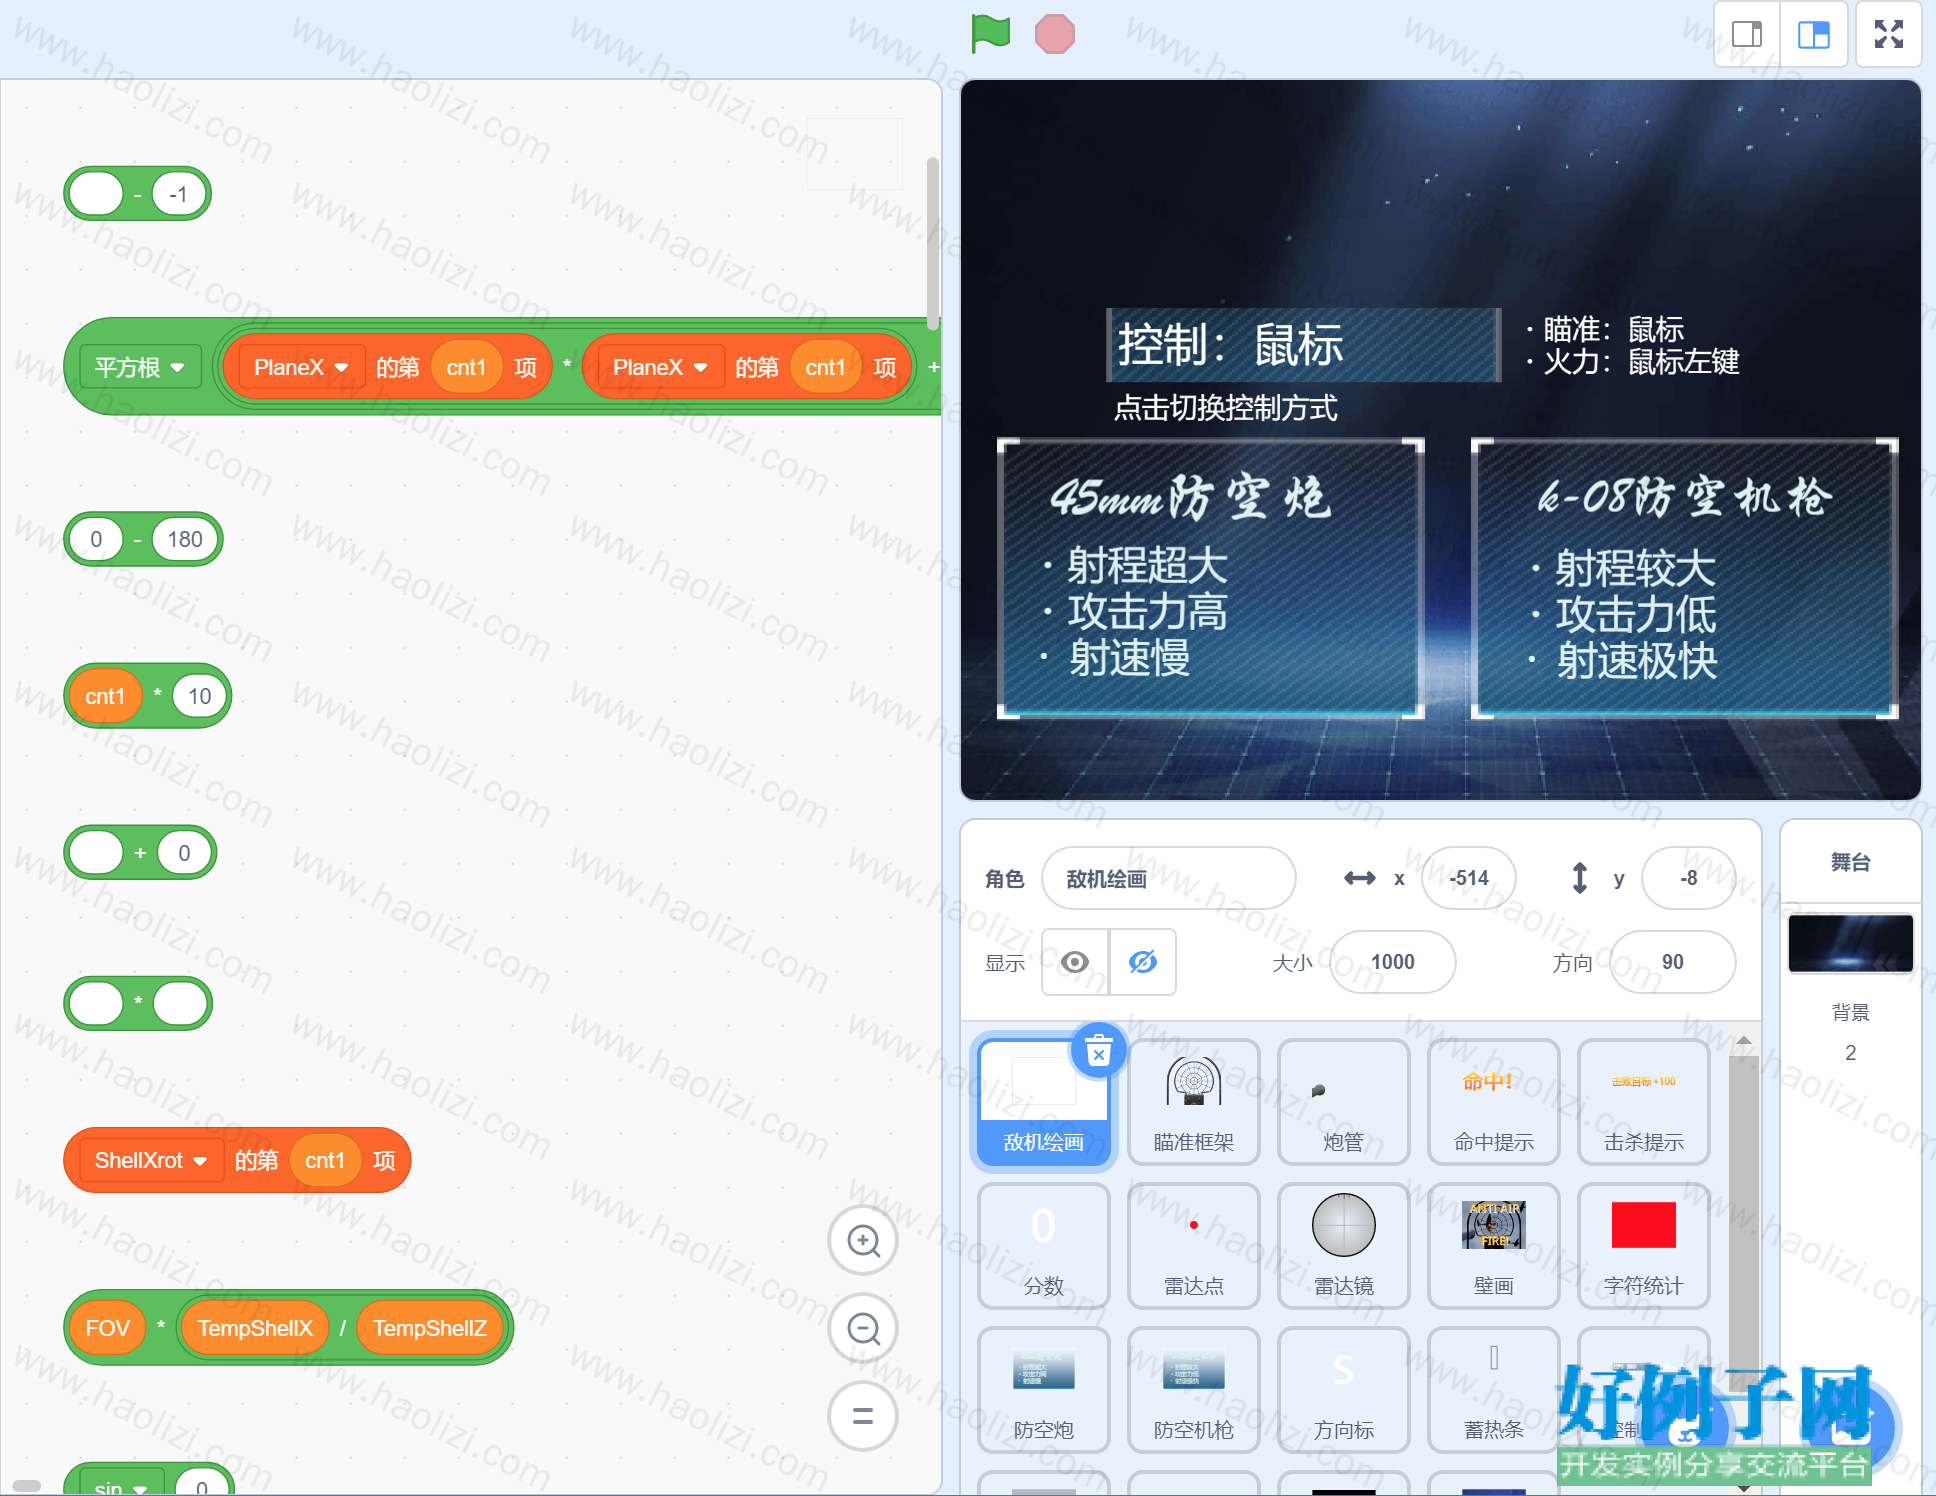The width and height of the screenshot is (1936, 1496).
Task: Click the vertical scrollbar of code workspace
Action: coord(932,243)
